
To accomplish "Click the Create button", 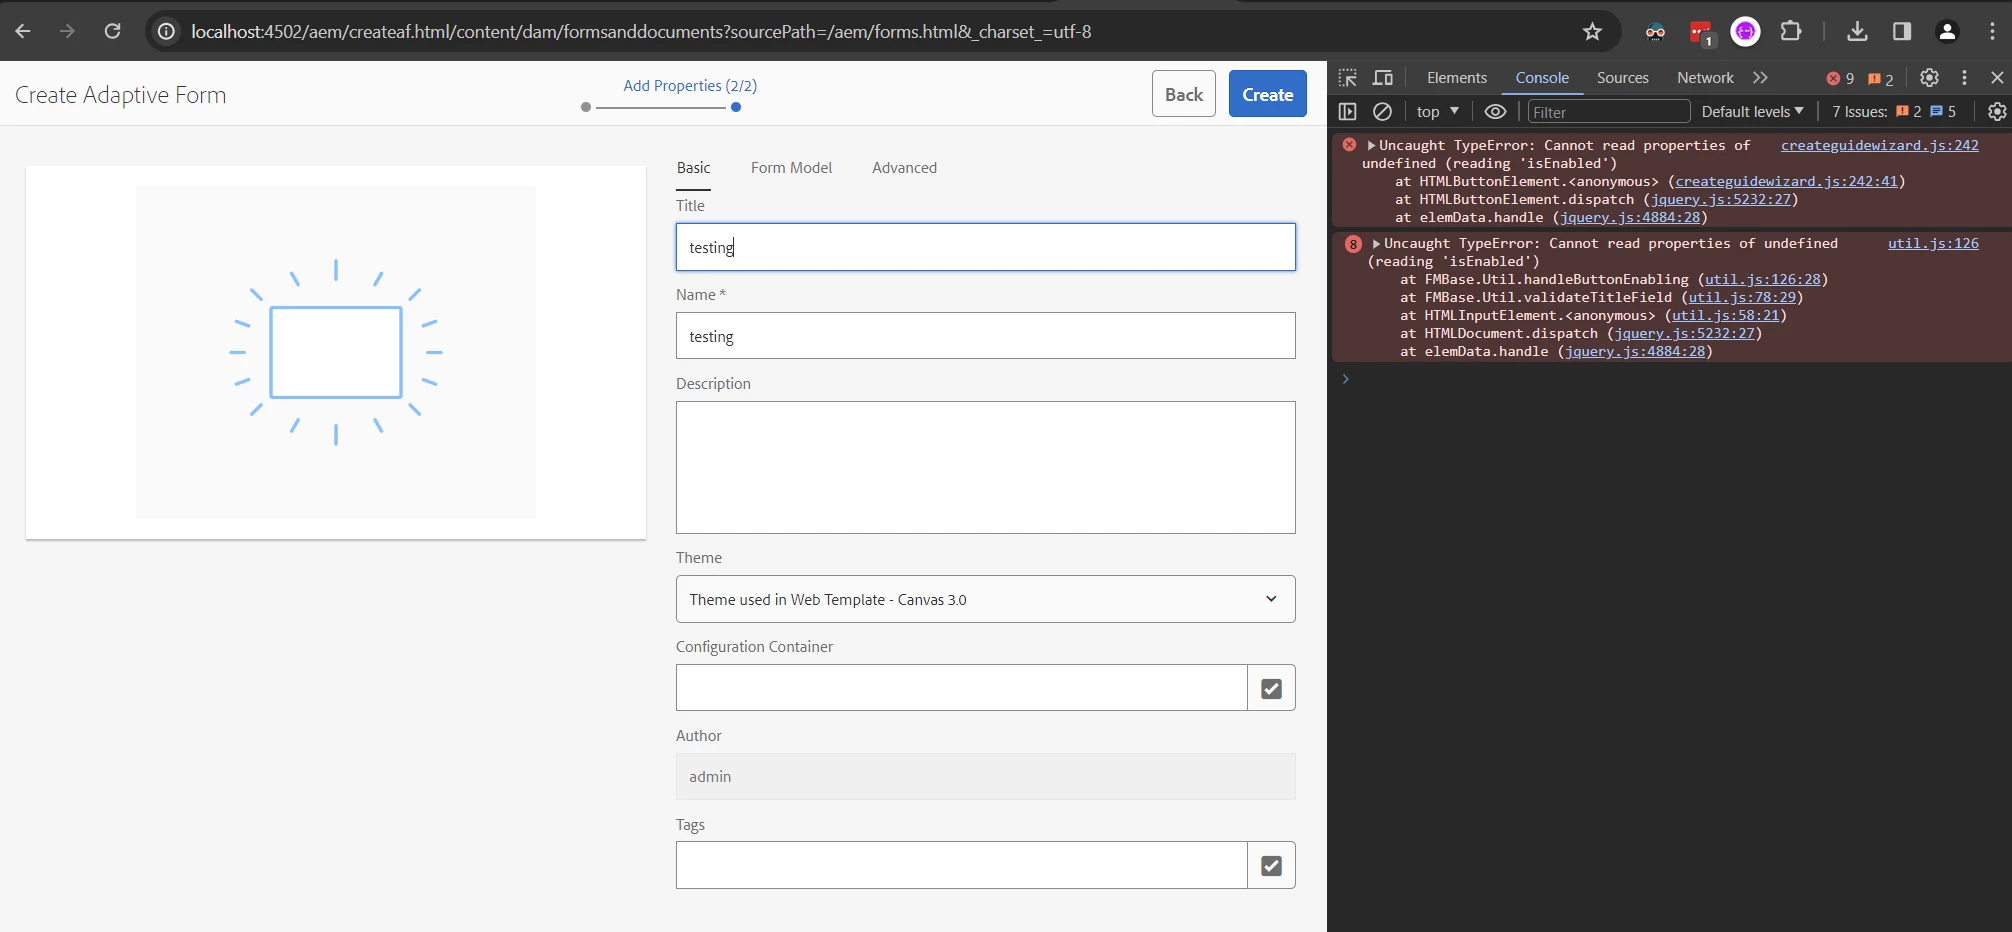I will click(1267, 94).
